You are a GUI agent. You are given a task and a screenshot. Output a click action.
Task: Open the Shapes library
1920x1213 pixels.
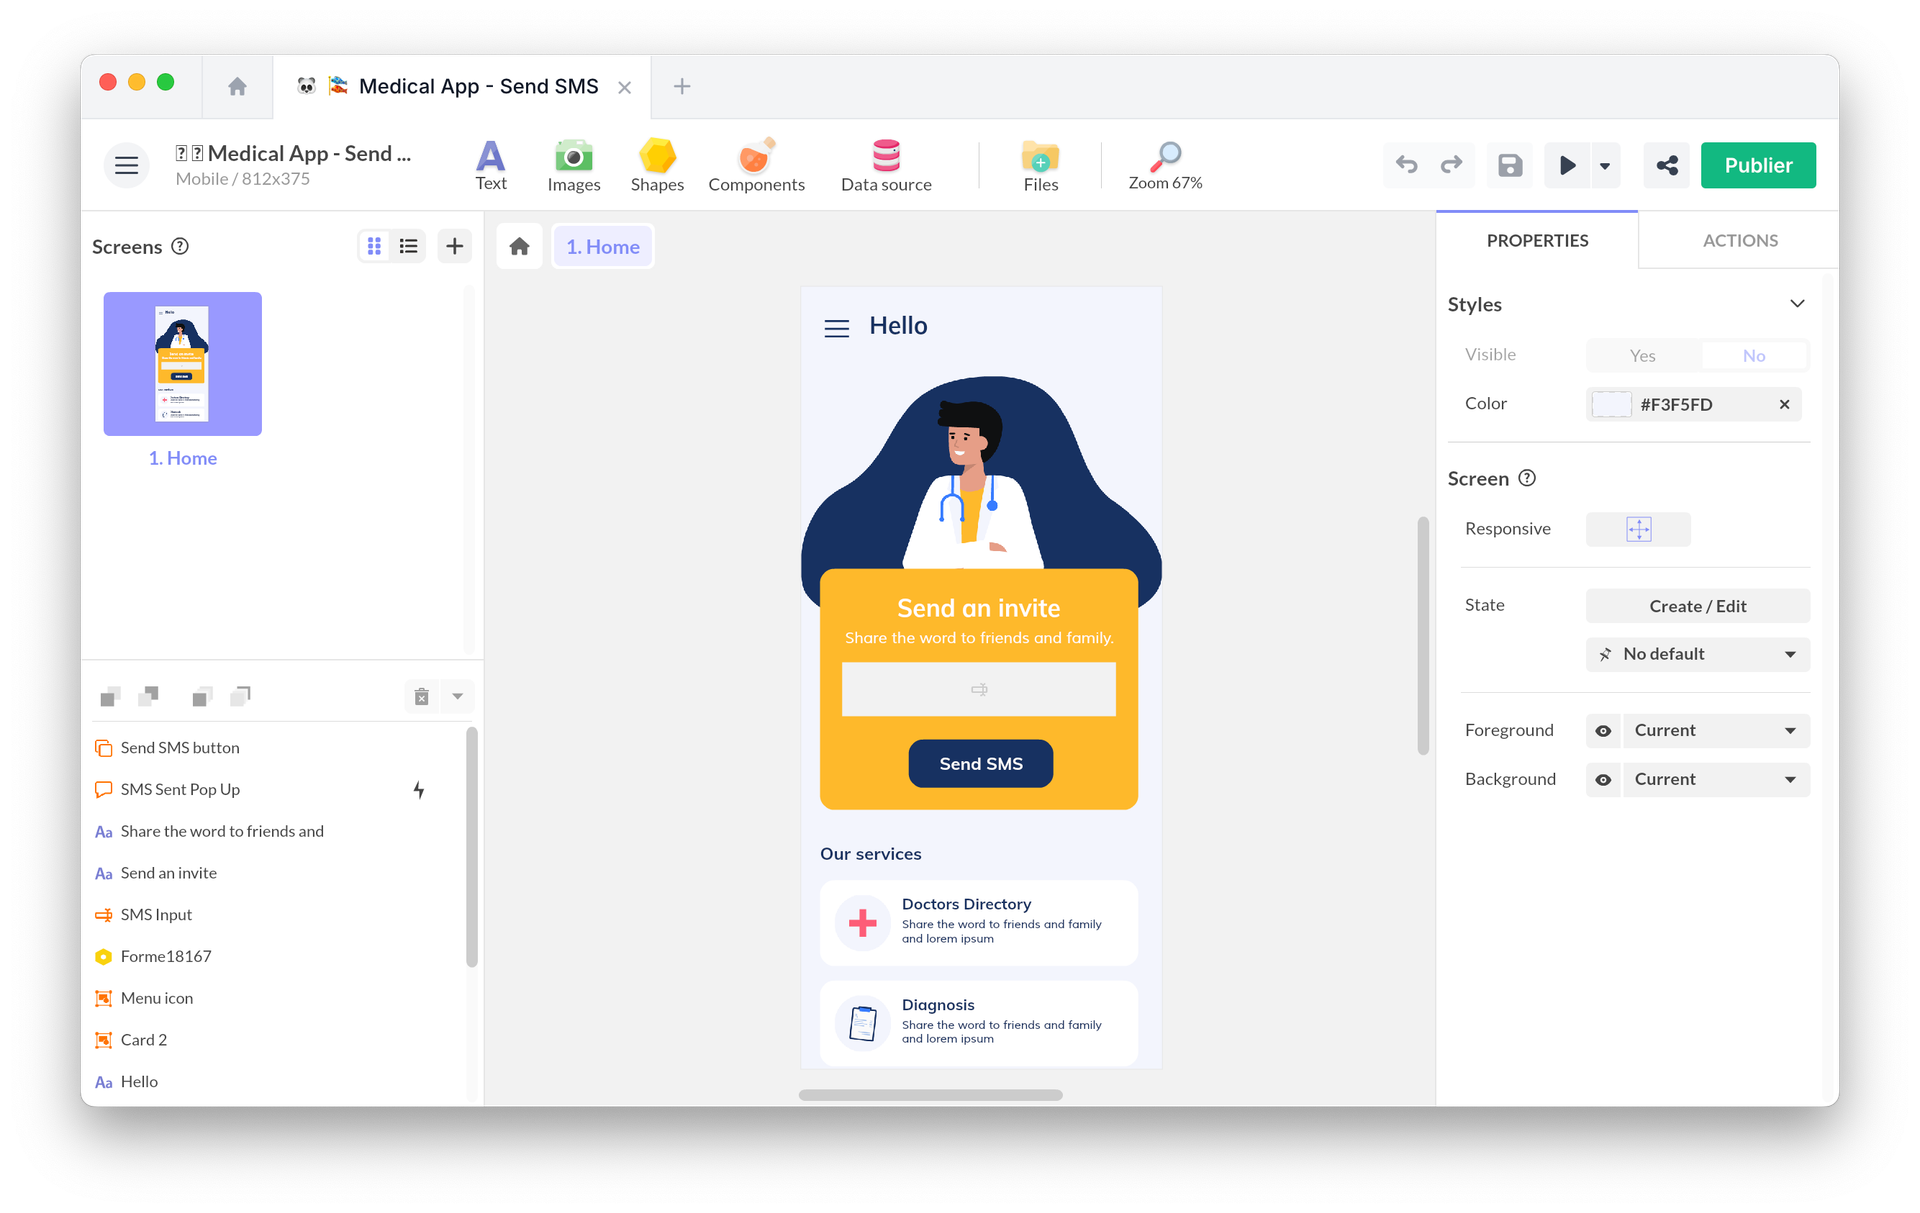[x=657, y=165]
